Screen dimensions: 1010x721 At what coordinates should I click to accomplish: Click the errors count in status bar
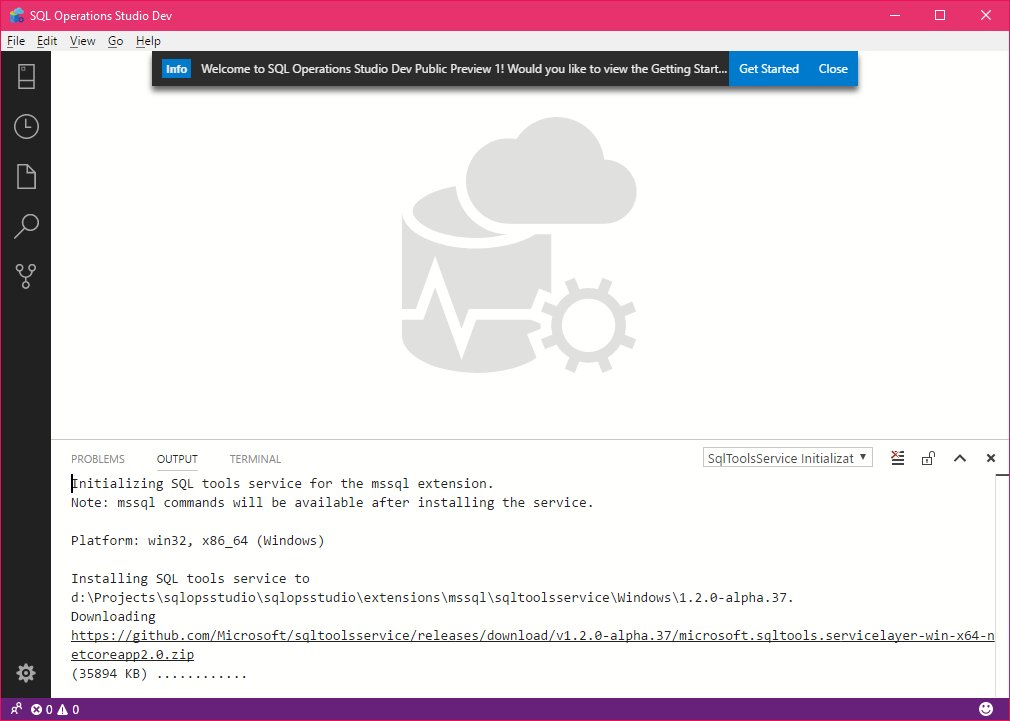(x=42, y=709)
